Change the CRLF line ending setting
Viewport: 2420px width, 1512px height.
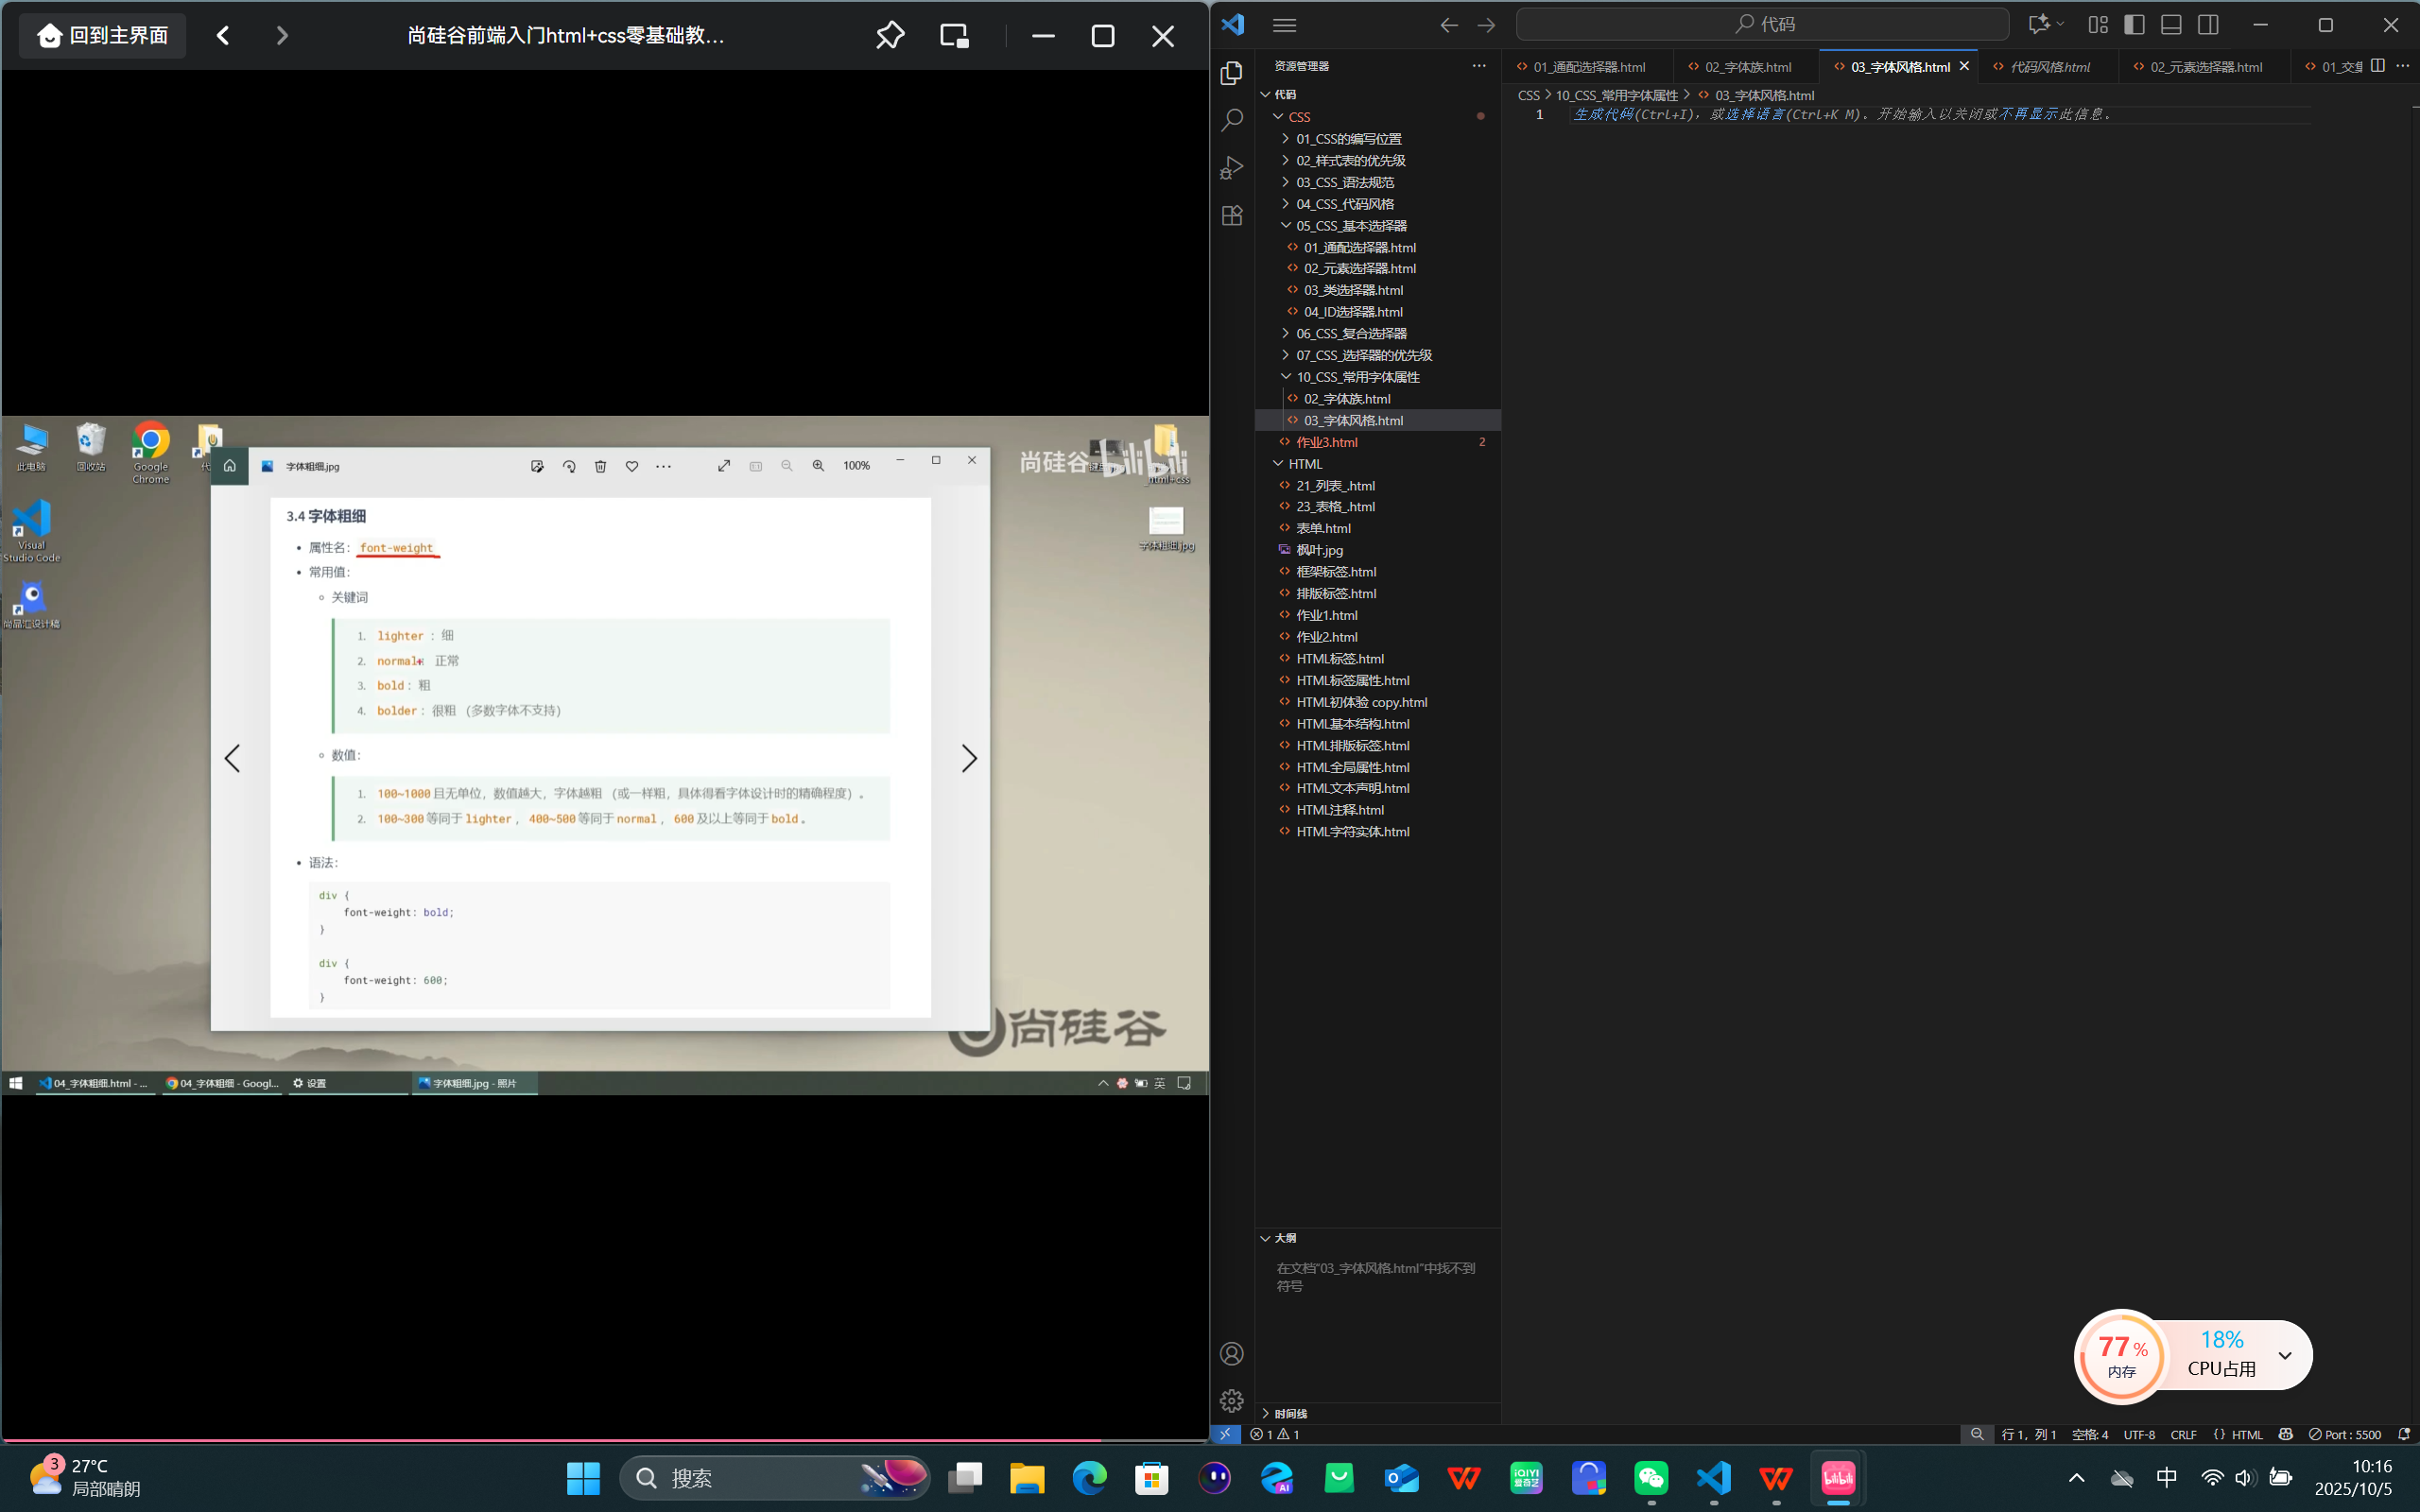tap(2183, 1434)
